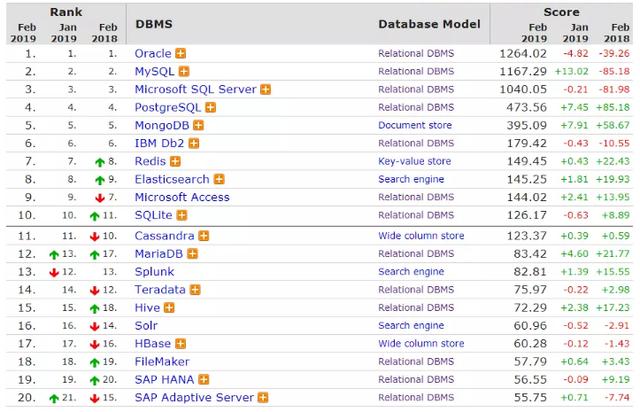
Task: Click the plus icon next to MySQL
Action: pyautogui.click(x=183, y=71)
